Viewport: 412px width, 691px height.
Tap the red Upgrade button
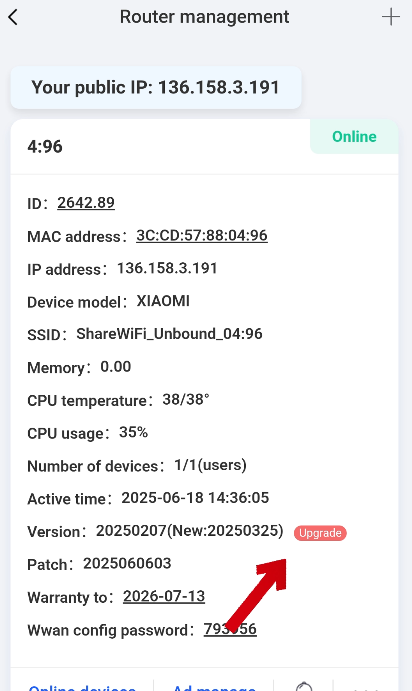[x=320, y=533]
